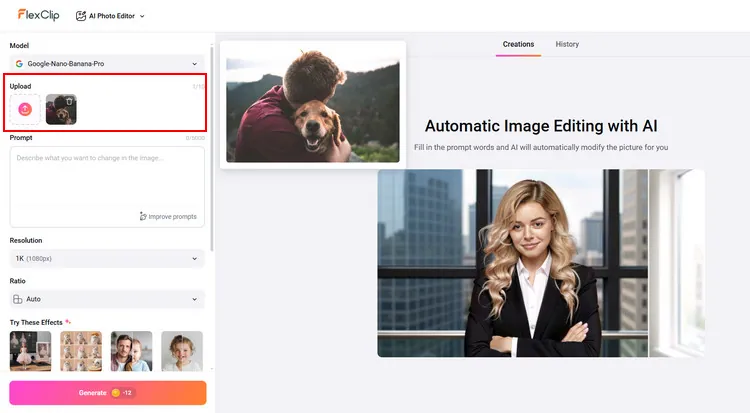Click the prompt description text field
Image resolution: width=750 pixels, height=413 pixels.
click(107, 178)
